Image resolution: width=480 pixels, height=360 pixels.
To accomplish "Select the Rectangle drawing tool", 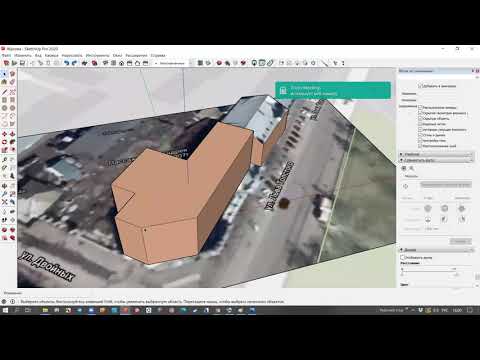I will coord(4,100).
